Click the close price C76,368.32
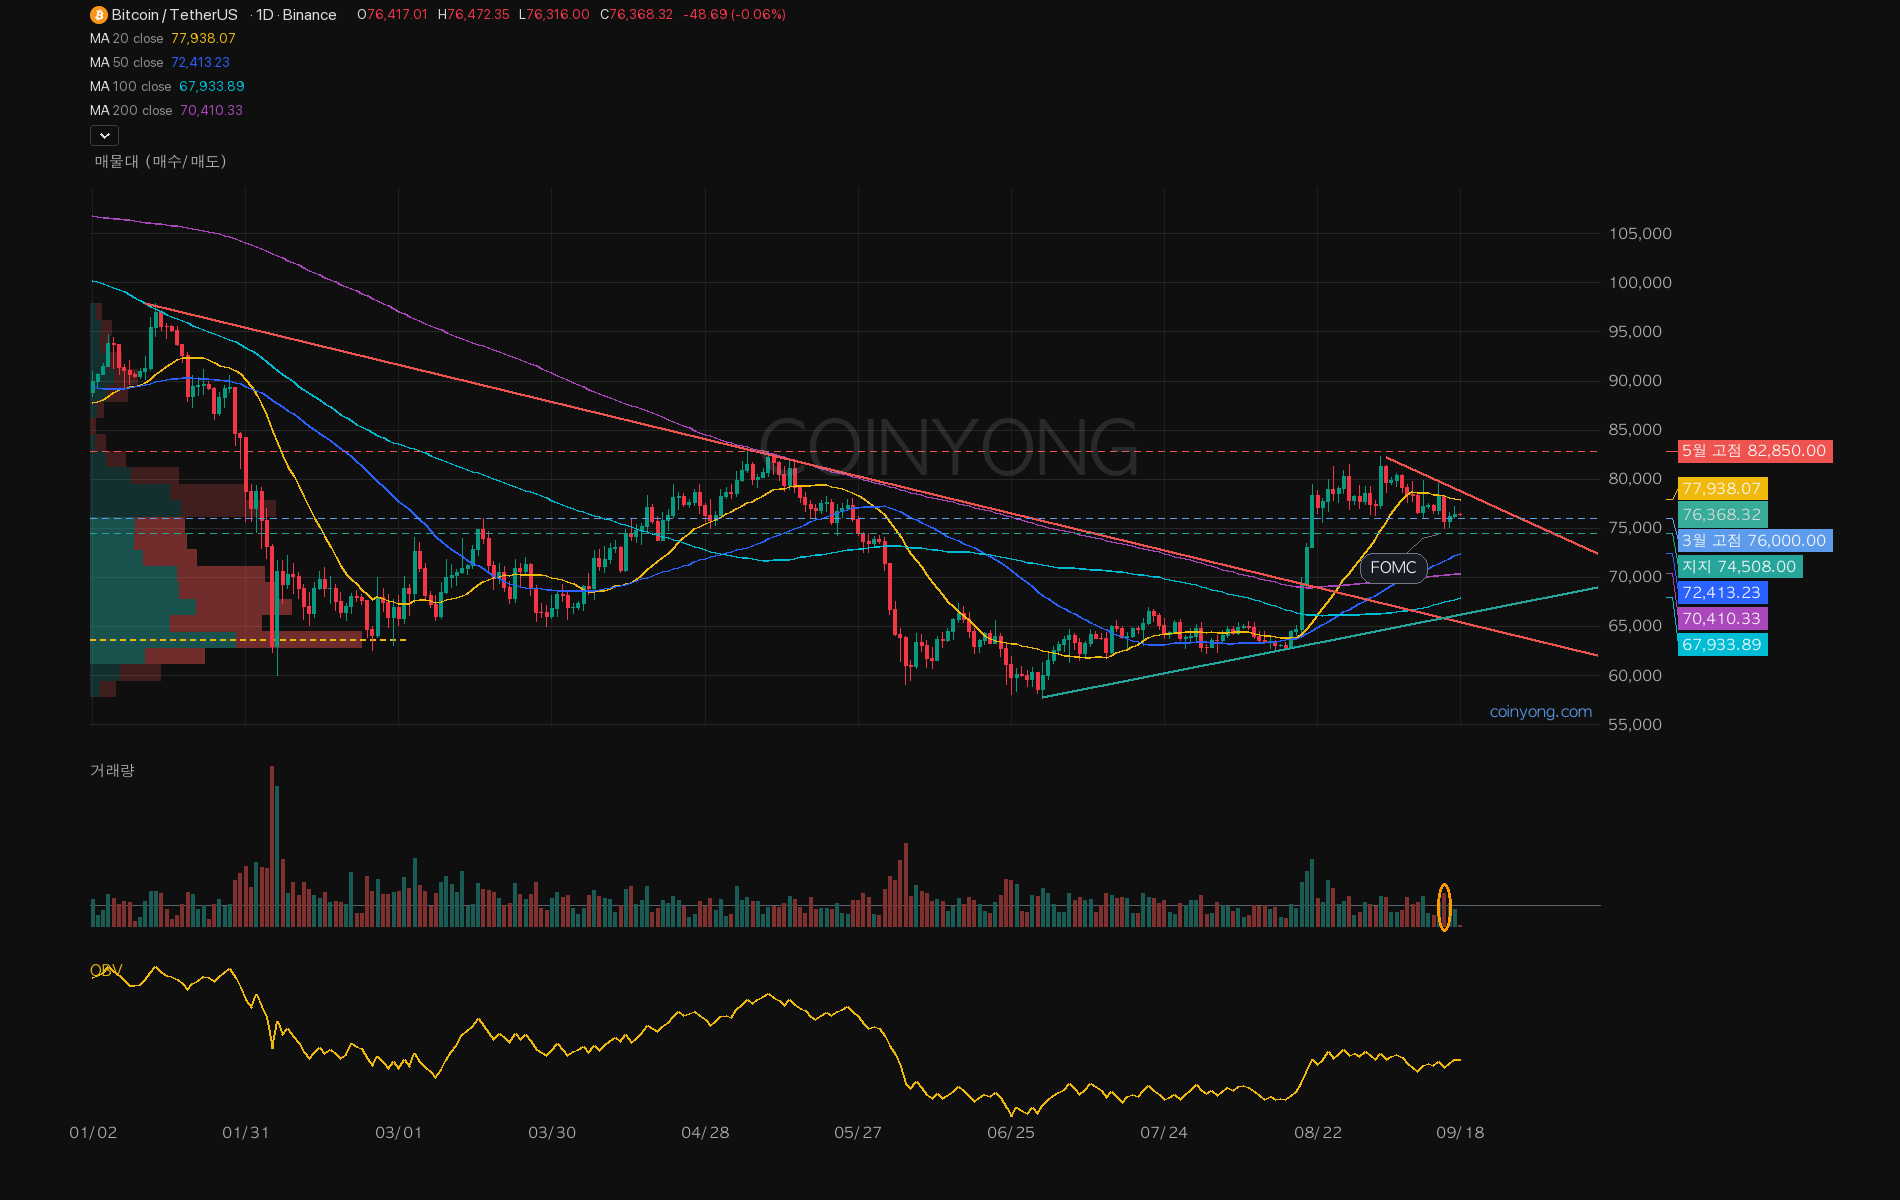The height and width of the screenshot is (1200, 1900). [636, 15]
